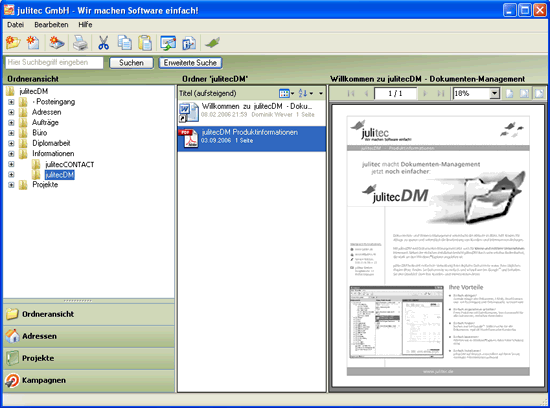
Task: Open the Bearbeiten menu
Action: click(x=51, y=25)
